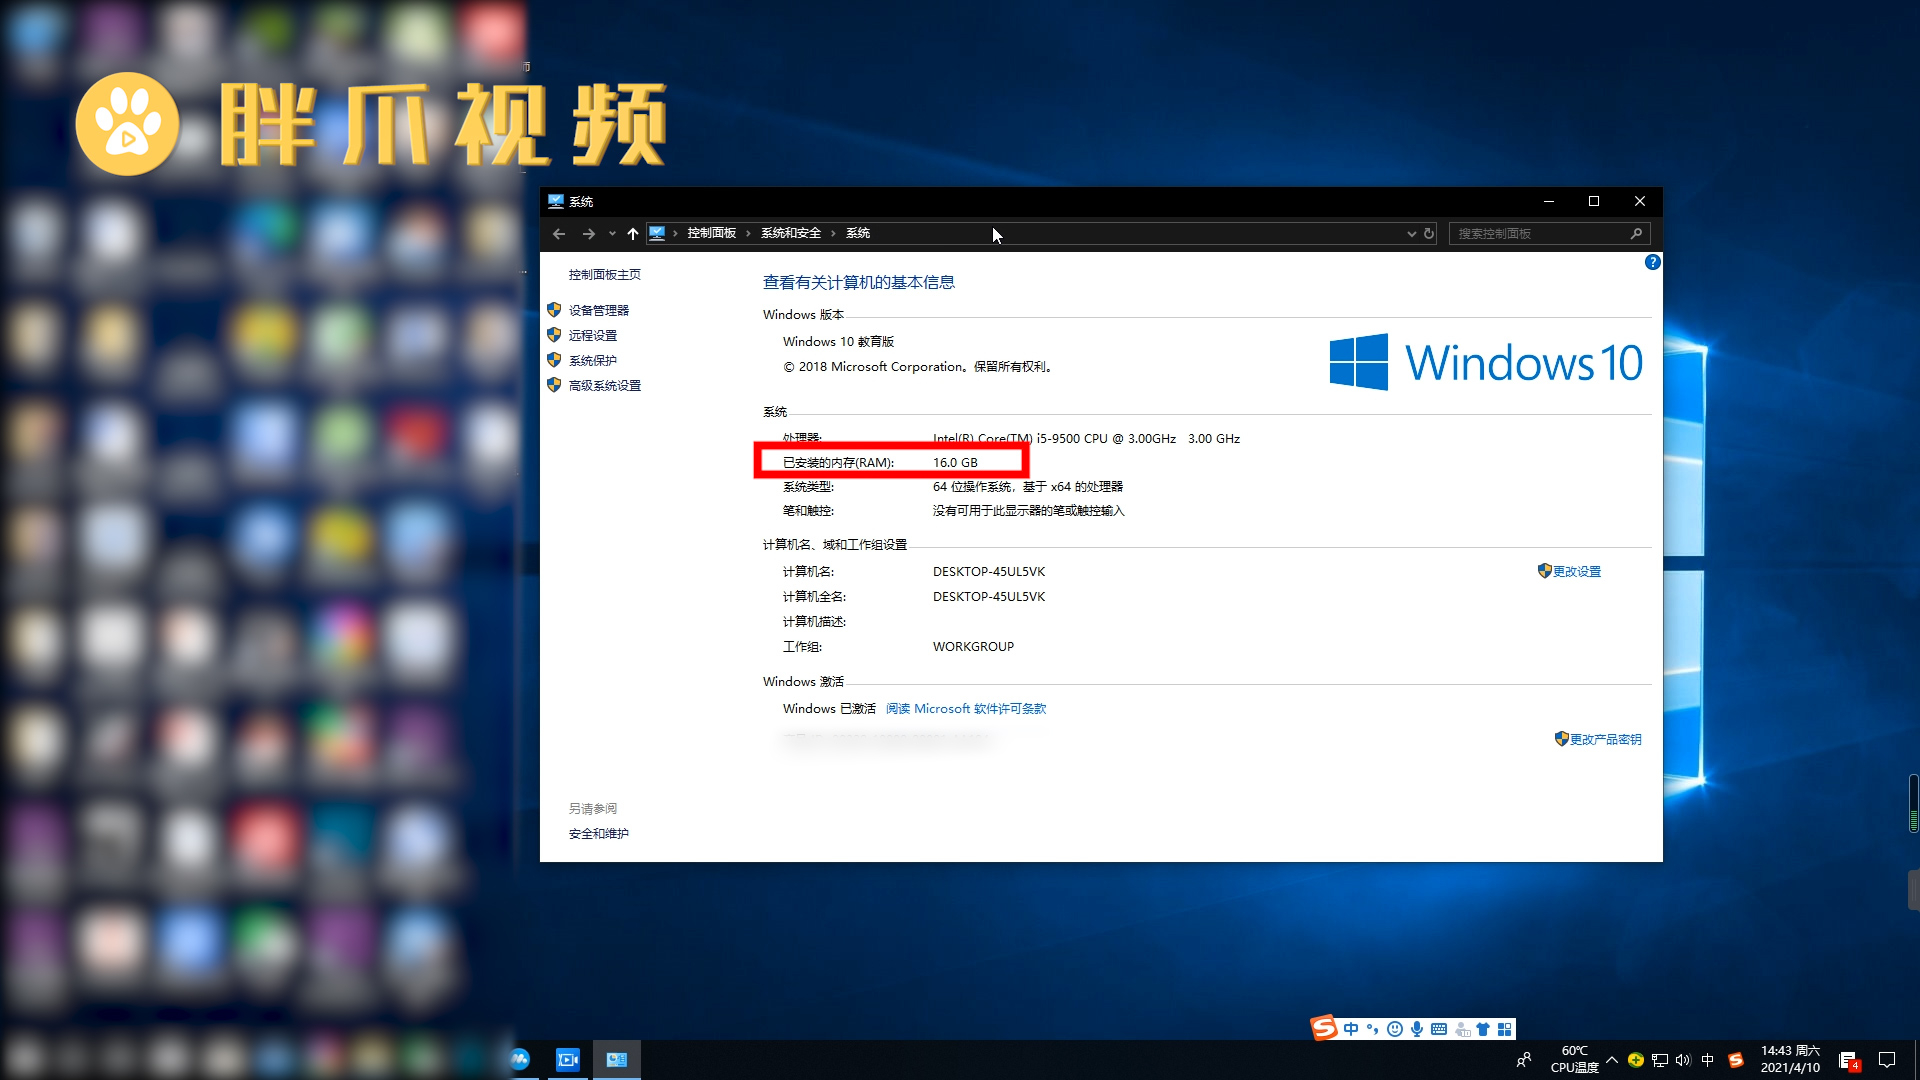Open the Action Center notification icon
This screenshot has height=1080, width=1920.
coord(1887,1060)
